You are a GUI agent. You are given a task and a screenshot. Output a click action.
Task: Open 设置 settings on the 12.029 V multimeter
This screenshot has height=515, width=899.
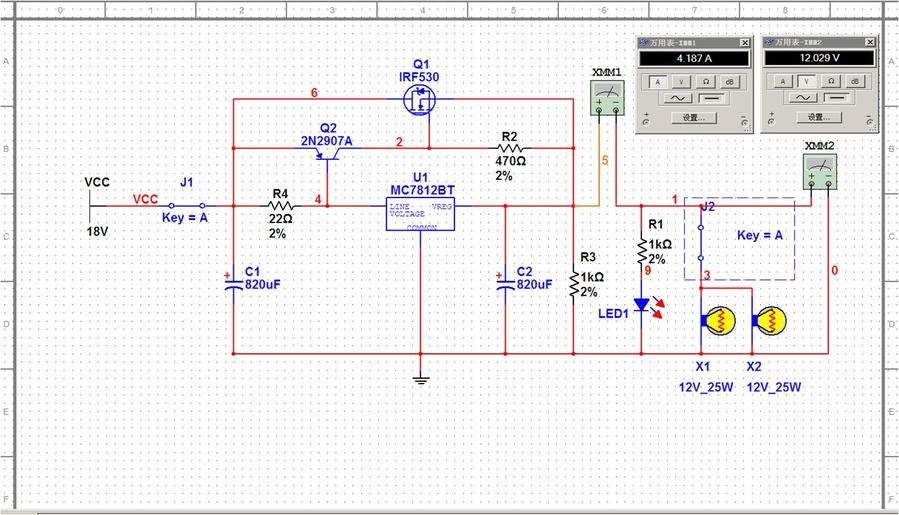click(818, 117)
